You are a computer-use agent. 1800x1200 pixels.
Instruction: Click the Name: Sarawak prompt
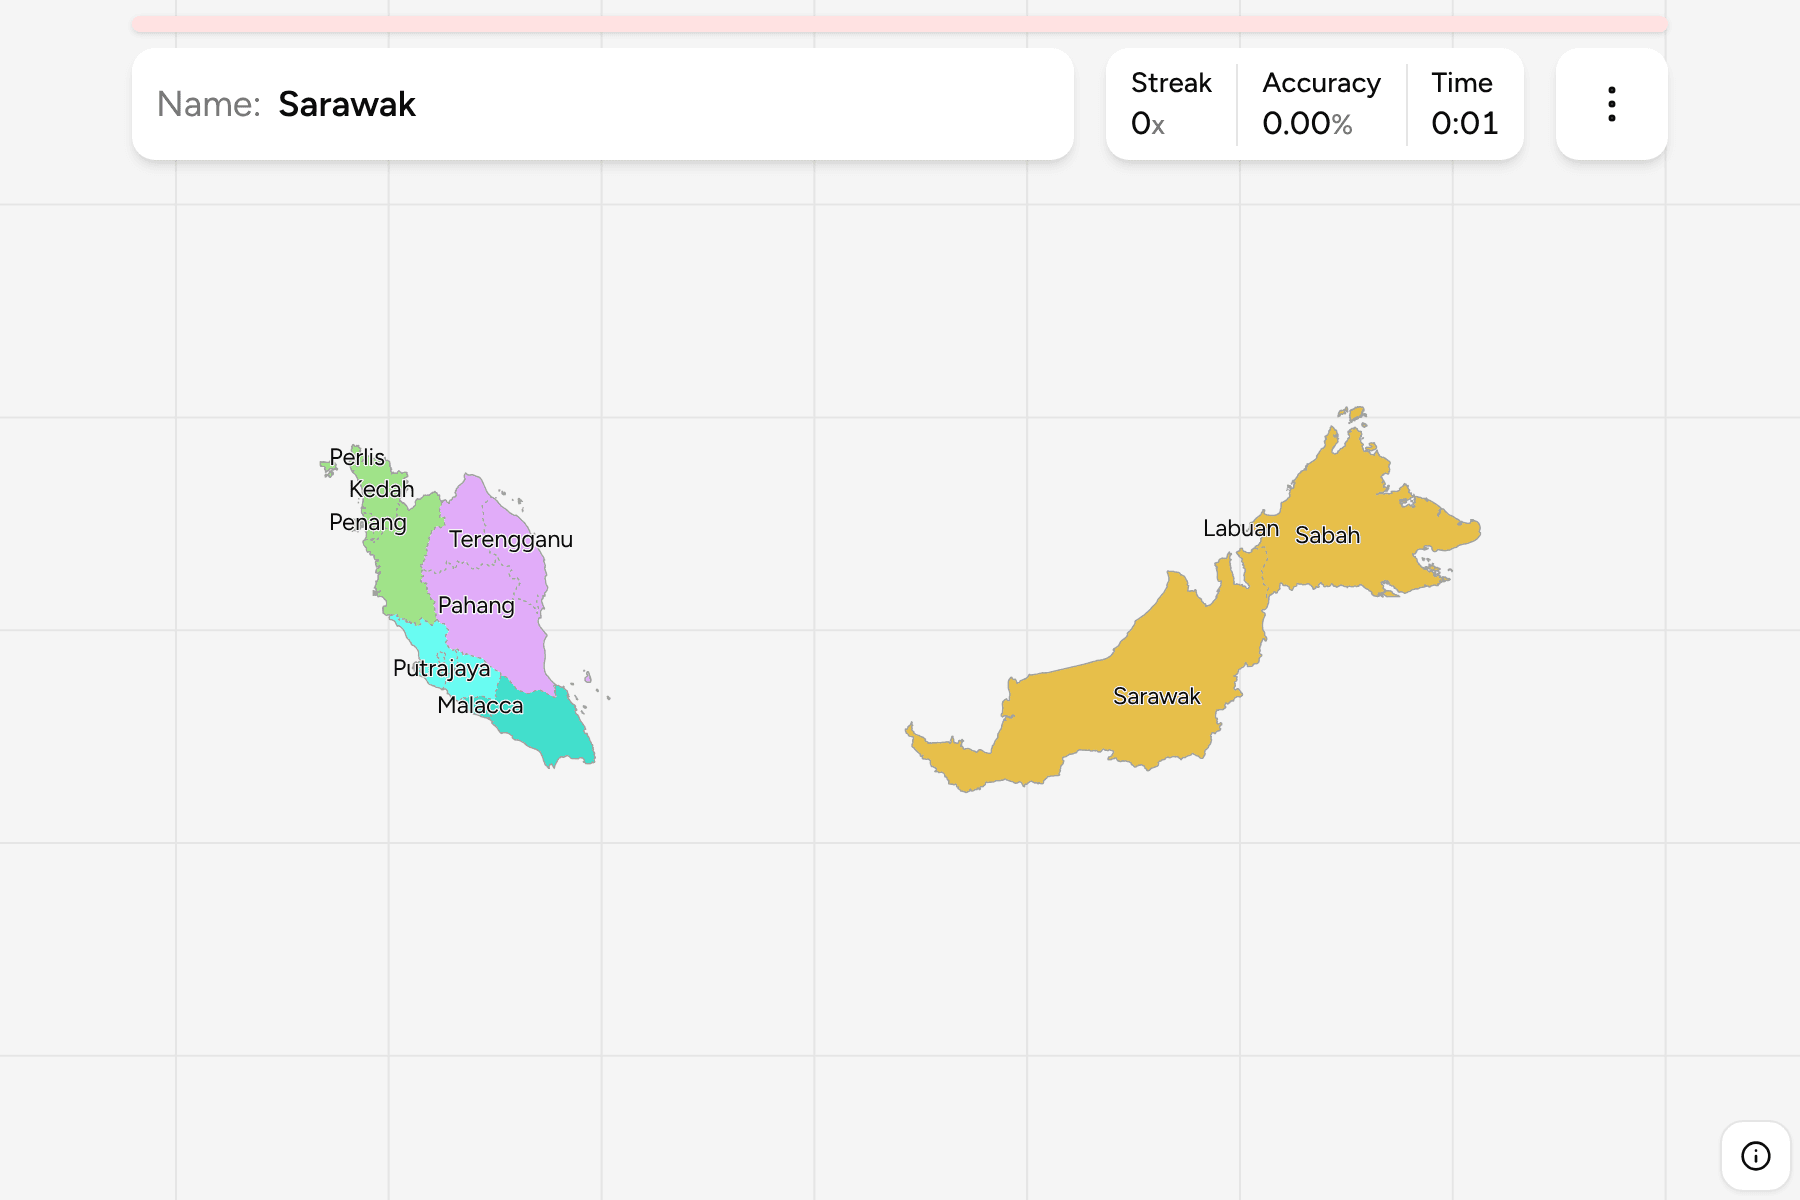tap(603, 104)
